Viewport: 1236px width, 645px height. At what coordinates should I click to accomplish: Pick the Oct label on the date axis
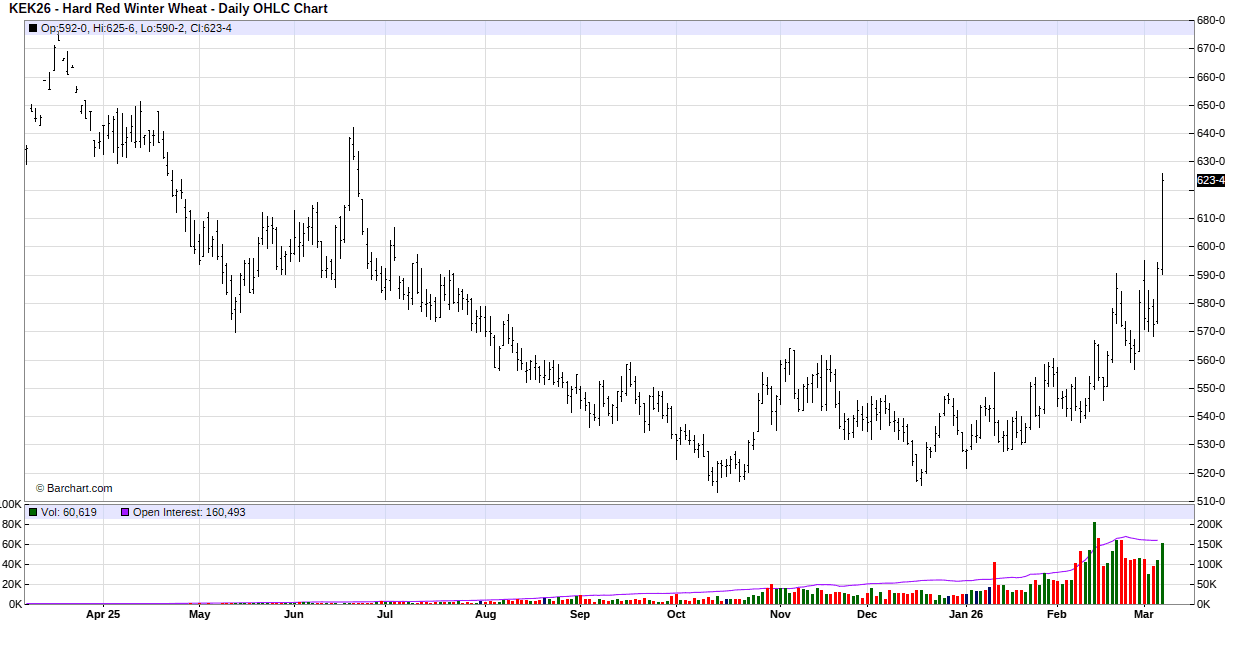[x=676, y=615]
